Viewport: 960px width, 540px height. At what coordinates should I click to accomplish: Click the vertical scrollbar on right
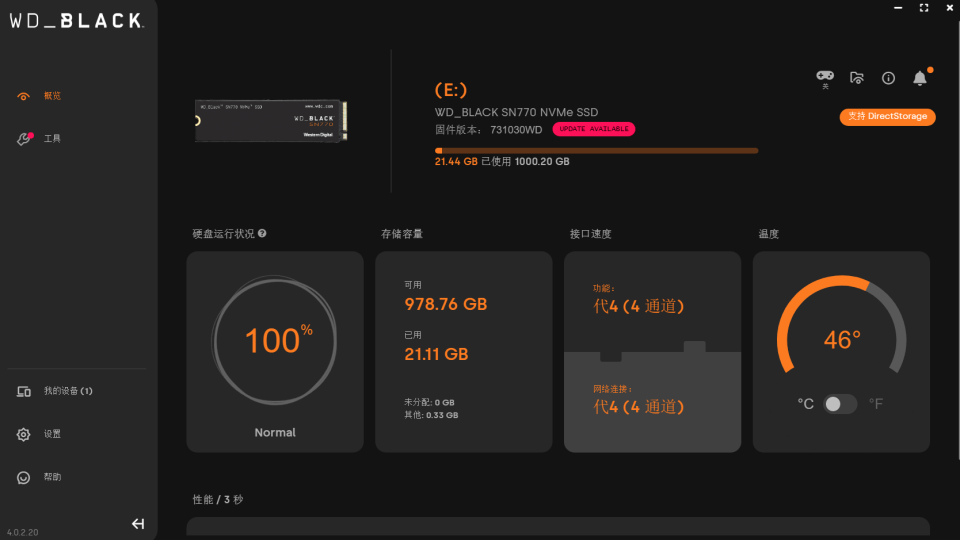pyautogui.click(x=958, y=239)
